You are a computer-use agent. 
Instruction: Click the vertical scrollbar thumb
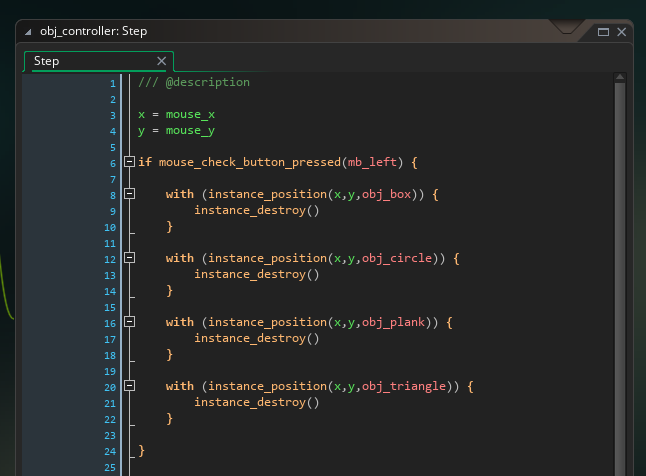coord(620,279)
